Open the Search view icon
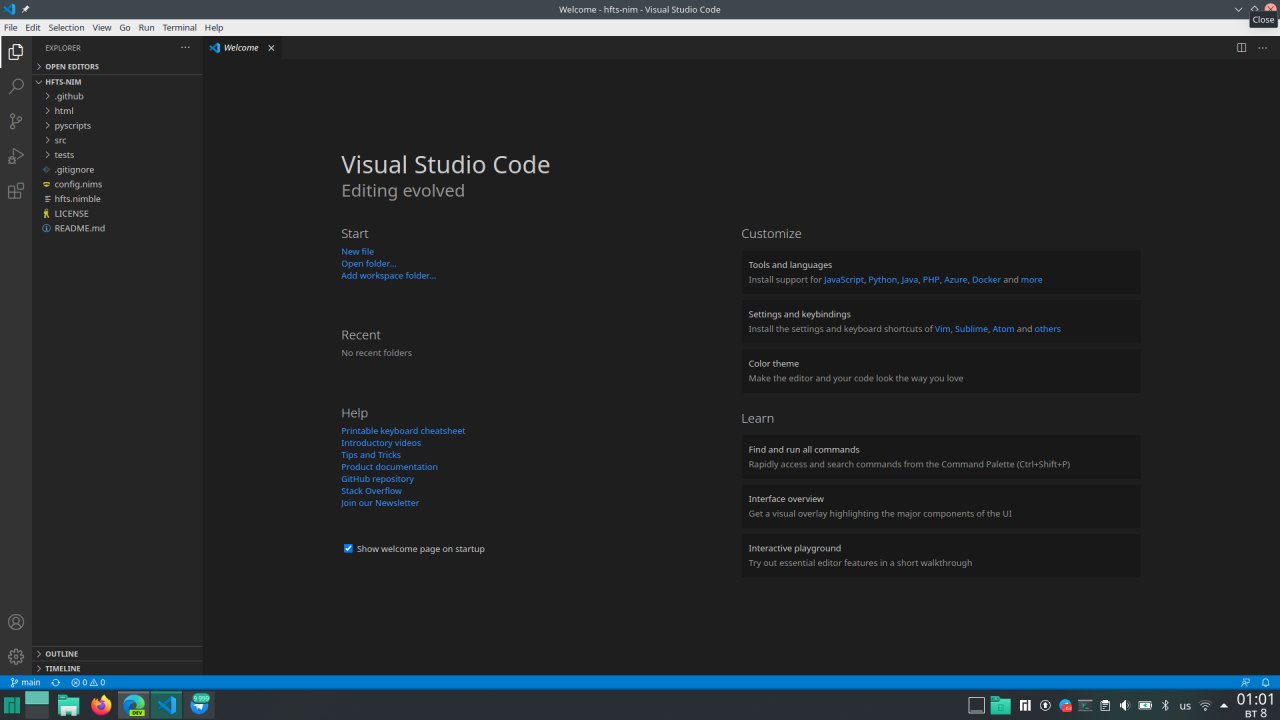The height and width of the screenshot is (720, 1280). [x=16, y=87]
